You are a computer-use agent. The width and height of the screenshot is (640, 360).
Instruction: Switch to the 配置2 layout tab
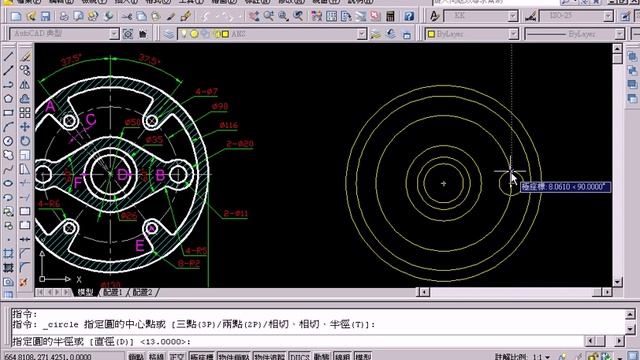point(142,292)
